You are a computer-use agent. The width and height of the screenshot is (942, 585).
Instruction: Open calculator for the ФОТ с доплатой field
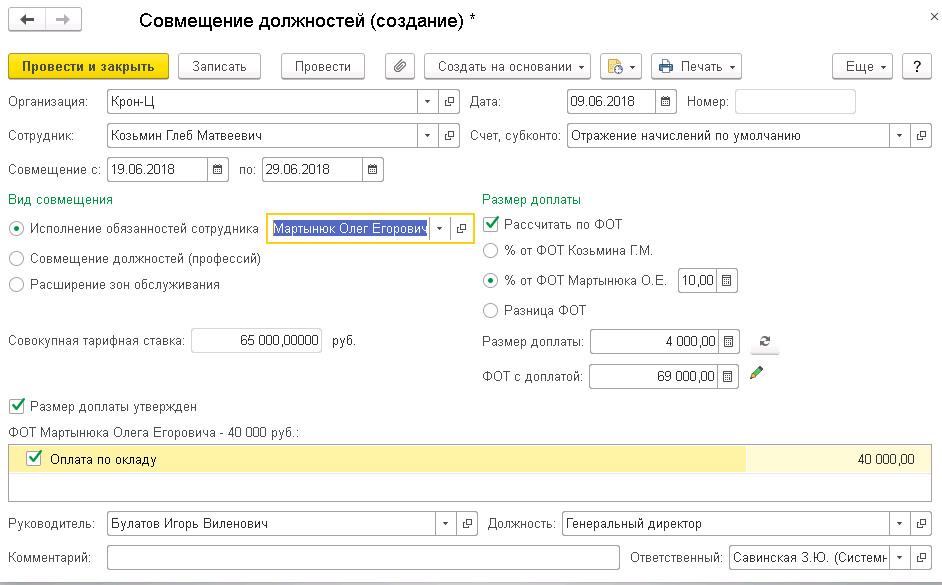tap(728, 377)
